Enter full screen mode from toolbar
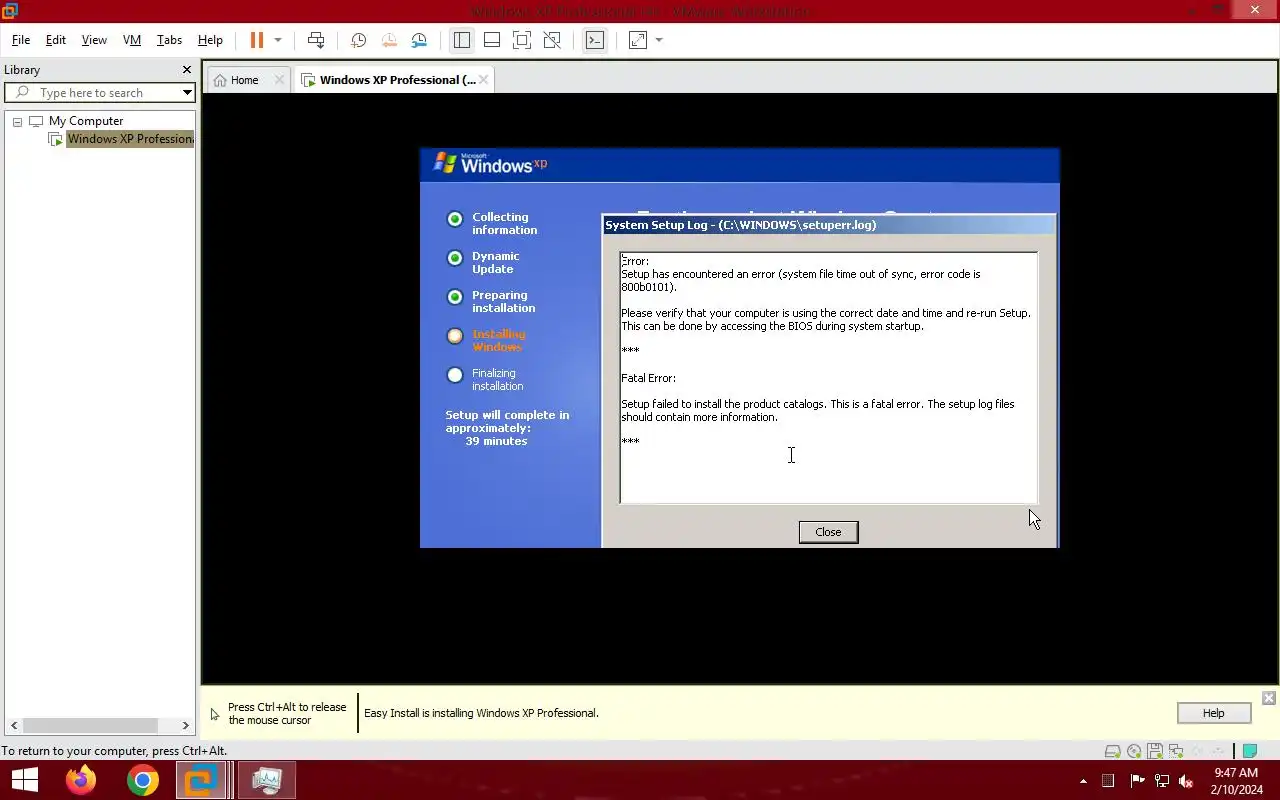This screenshot has height=800, width=1280. 522,40
